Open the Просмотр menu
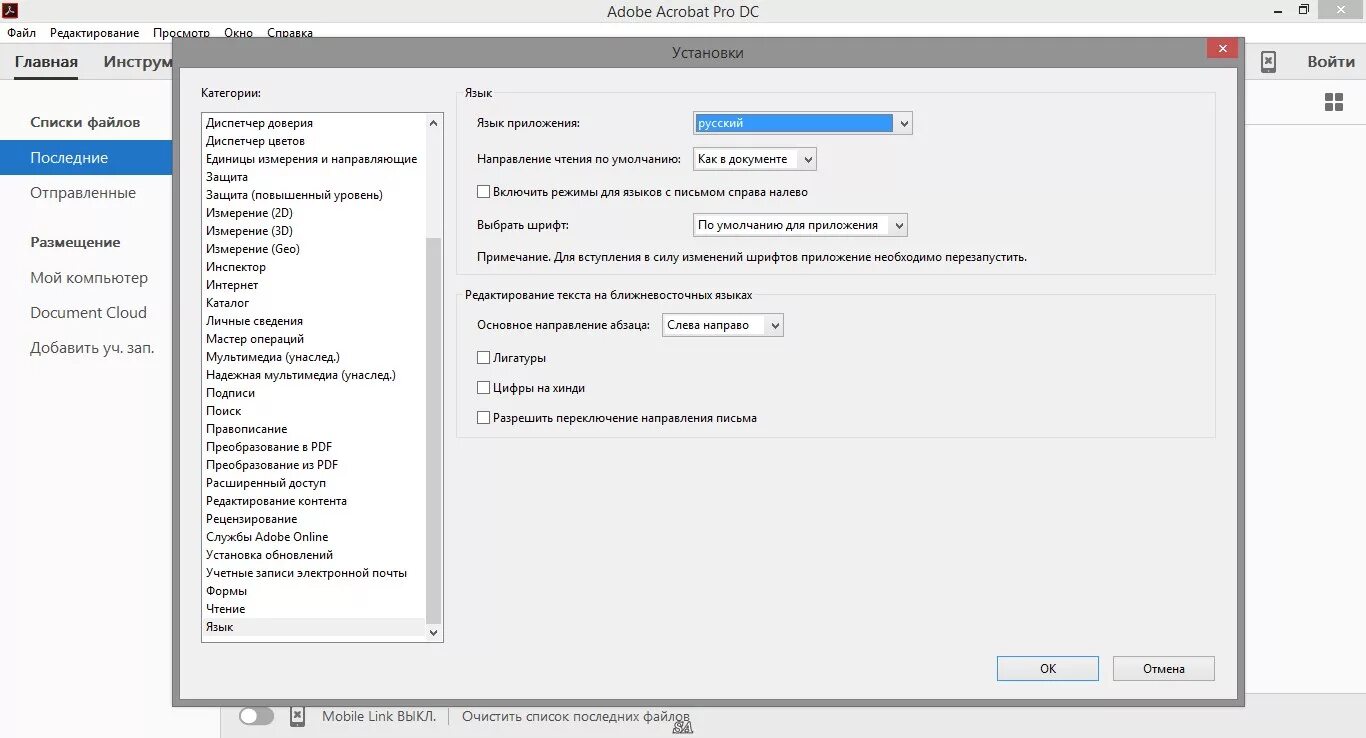This screenshot has width=1366, height=738. (181, 33)
